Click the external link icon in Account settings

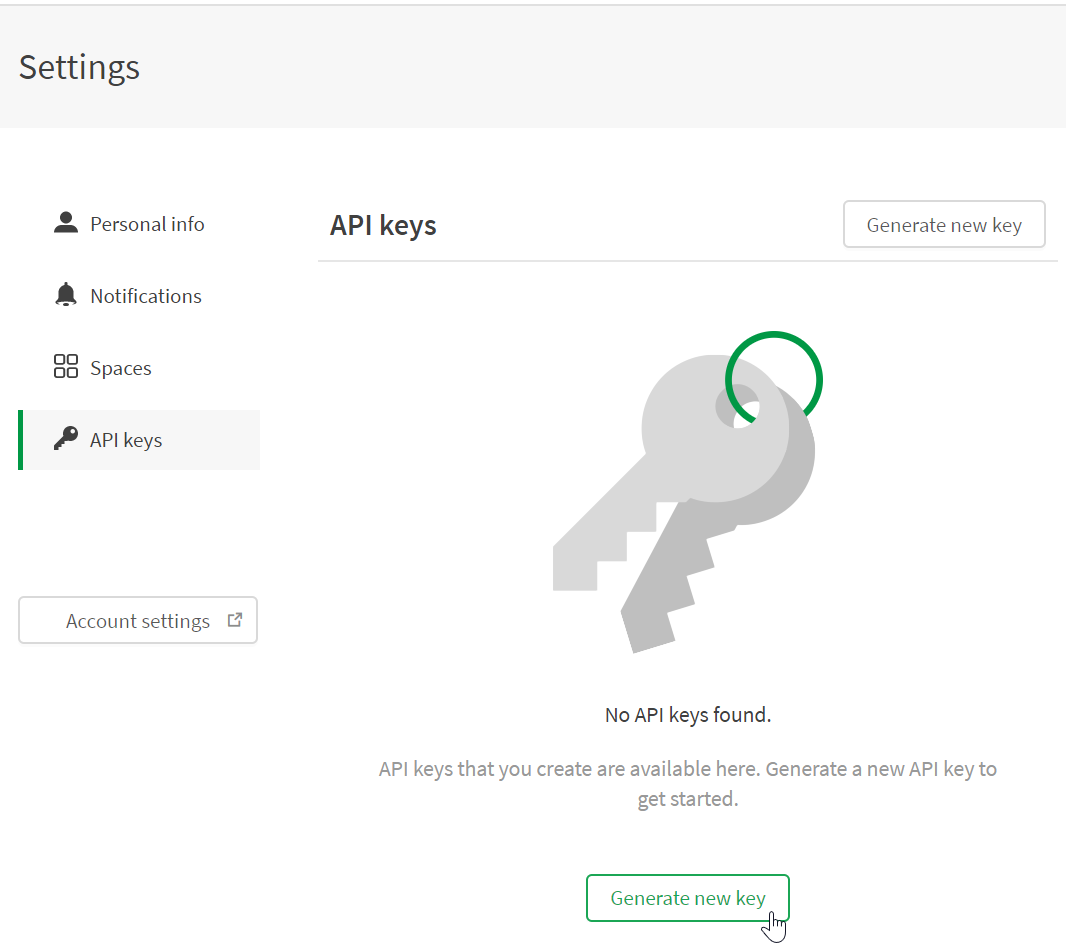(x=235, y=620)
